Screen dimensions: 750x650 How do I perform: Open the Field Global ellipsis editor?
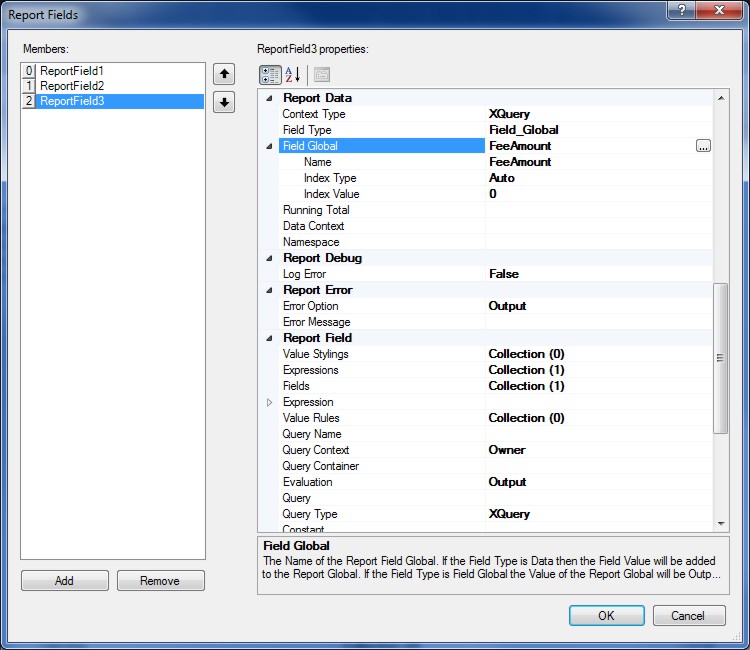(703, 146)
